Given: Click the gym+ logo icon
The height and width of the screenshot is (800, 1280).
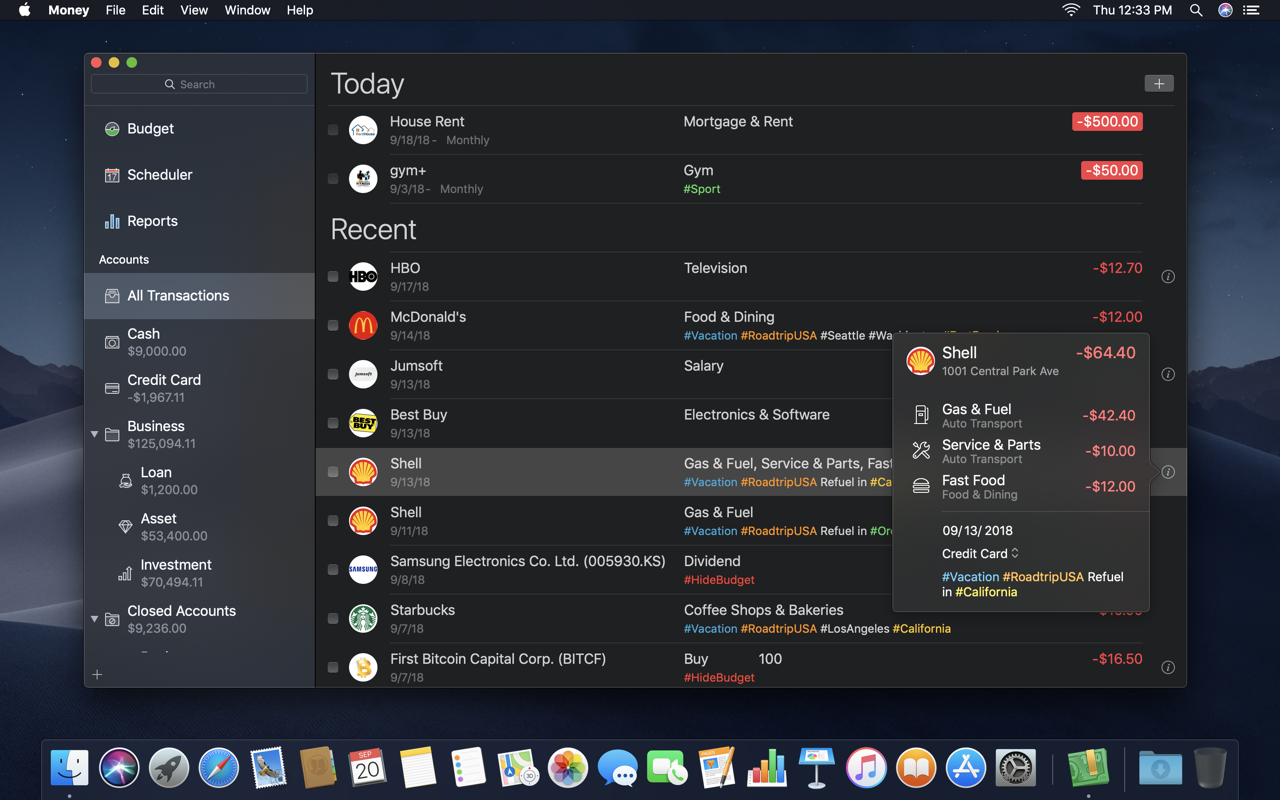Looking at the screenshot, I should click(363, 179).
